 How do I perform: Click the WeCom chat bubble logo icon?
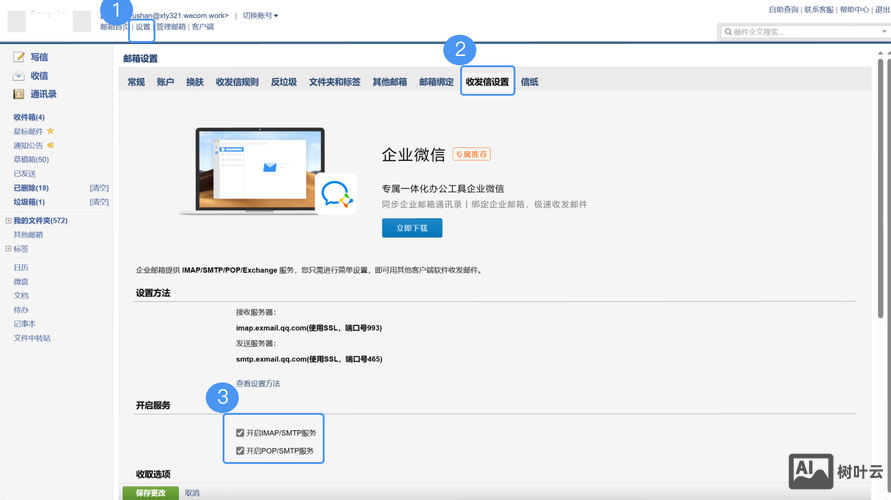coord(336,194)
